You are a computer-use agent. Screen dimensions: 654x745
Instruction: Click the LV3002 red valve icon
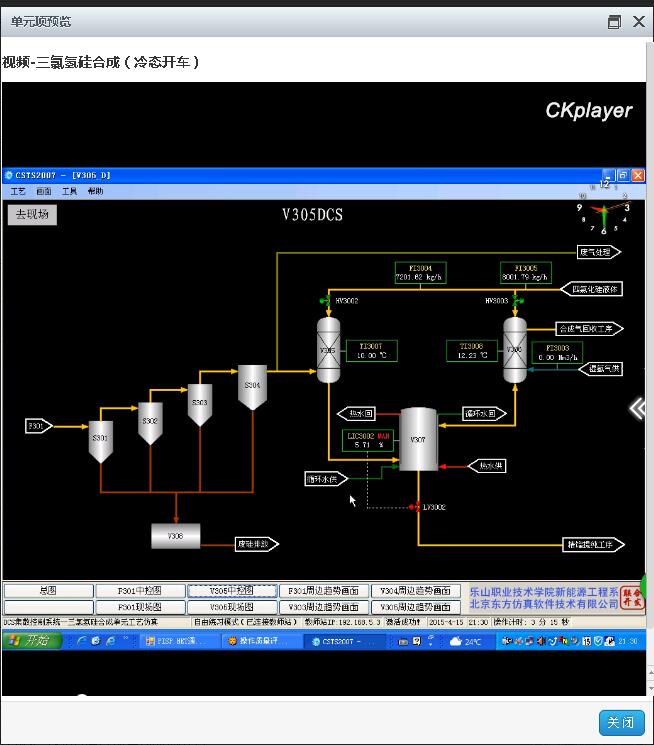pyautogui.click(x=412, y=507)
